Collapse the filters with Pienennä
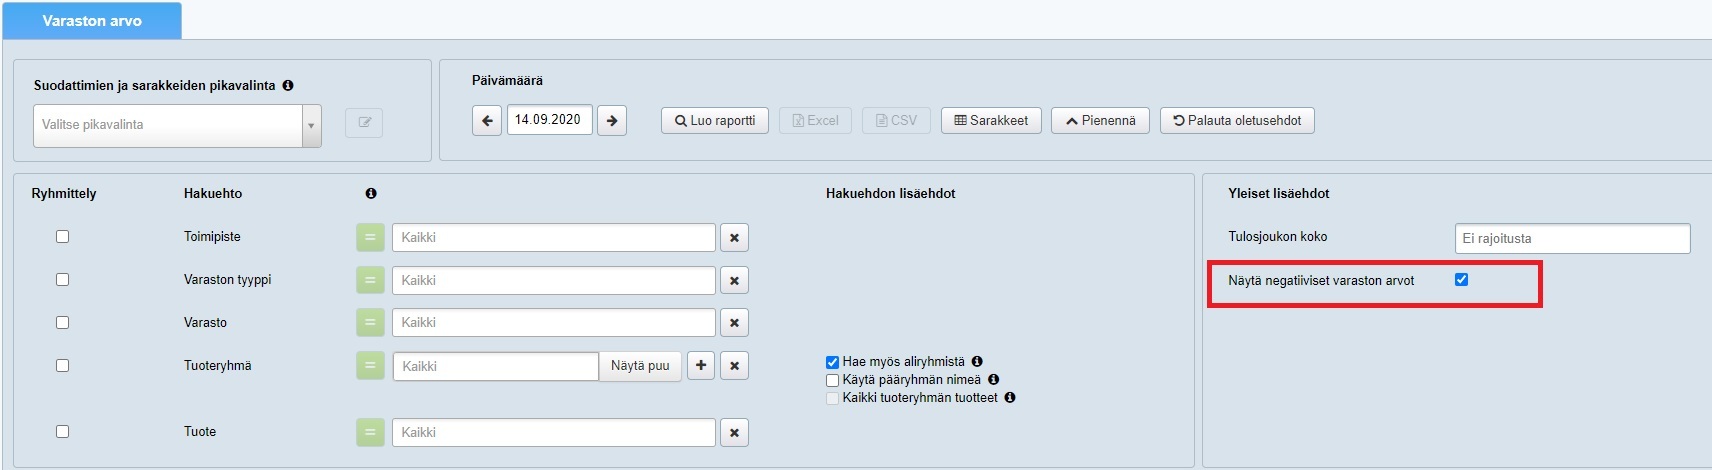This screenshot has width=1712, height=470. coord(1100,121)
